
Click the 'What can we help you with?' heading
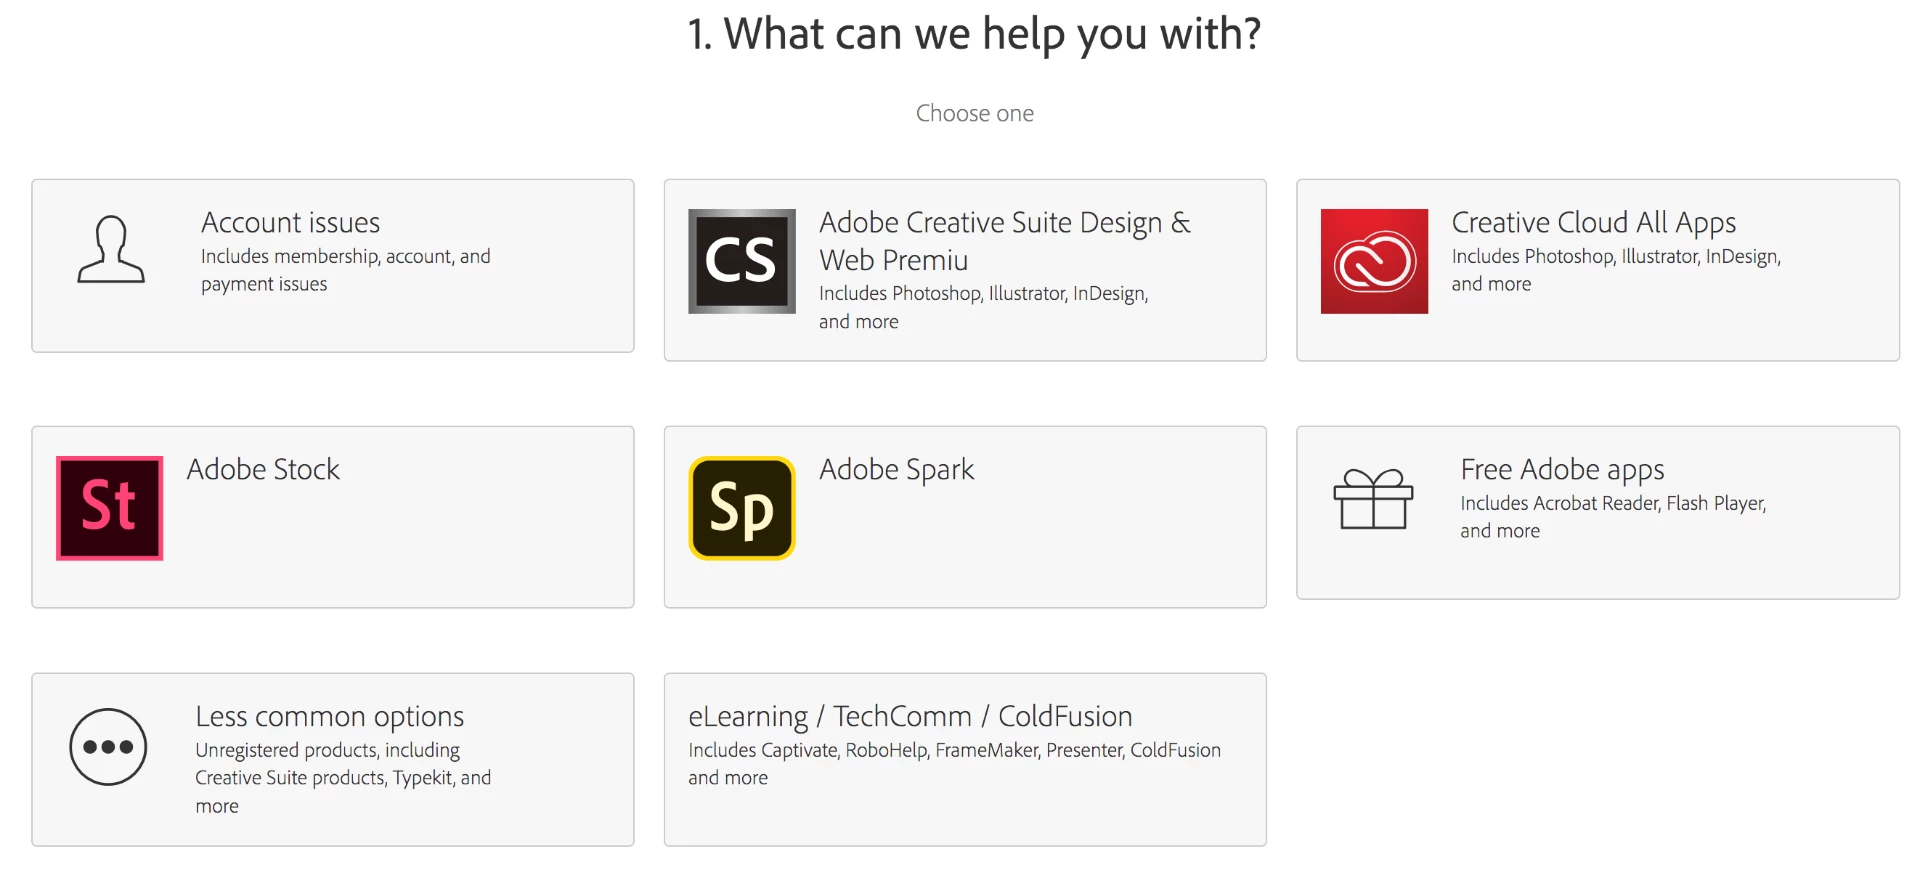point(974,34)
